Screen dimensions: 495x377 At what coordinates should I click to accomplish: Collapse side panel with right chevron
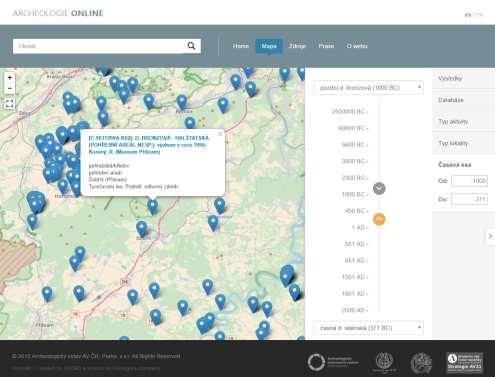[x=490, y=236]
